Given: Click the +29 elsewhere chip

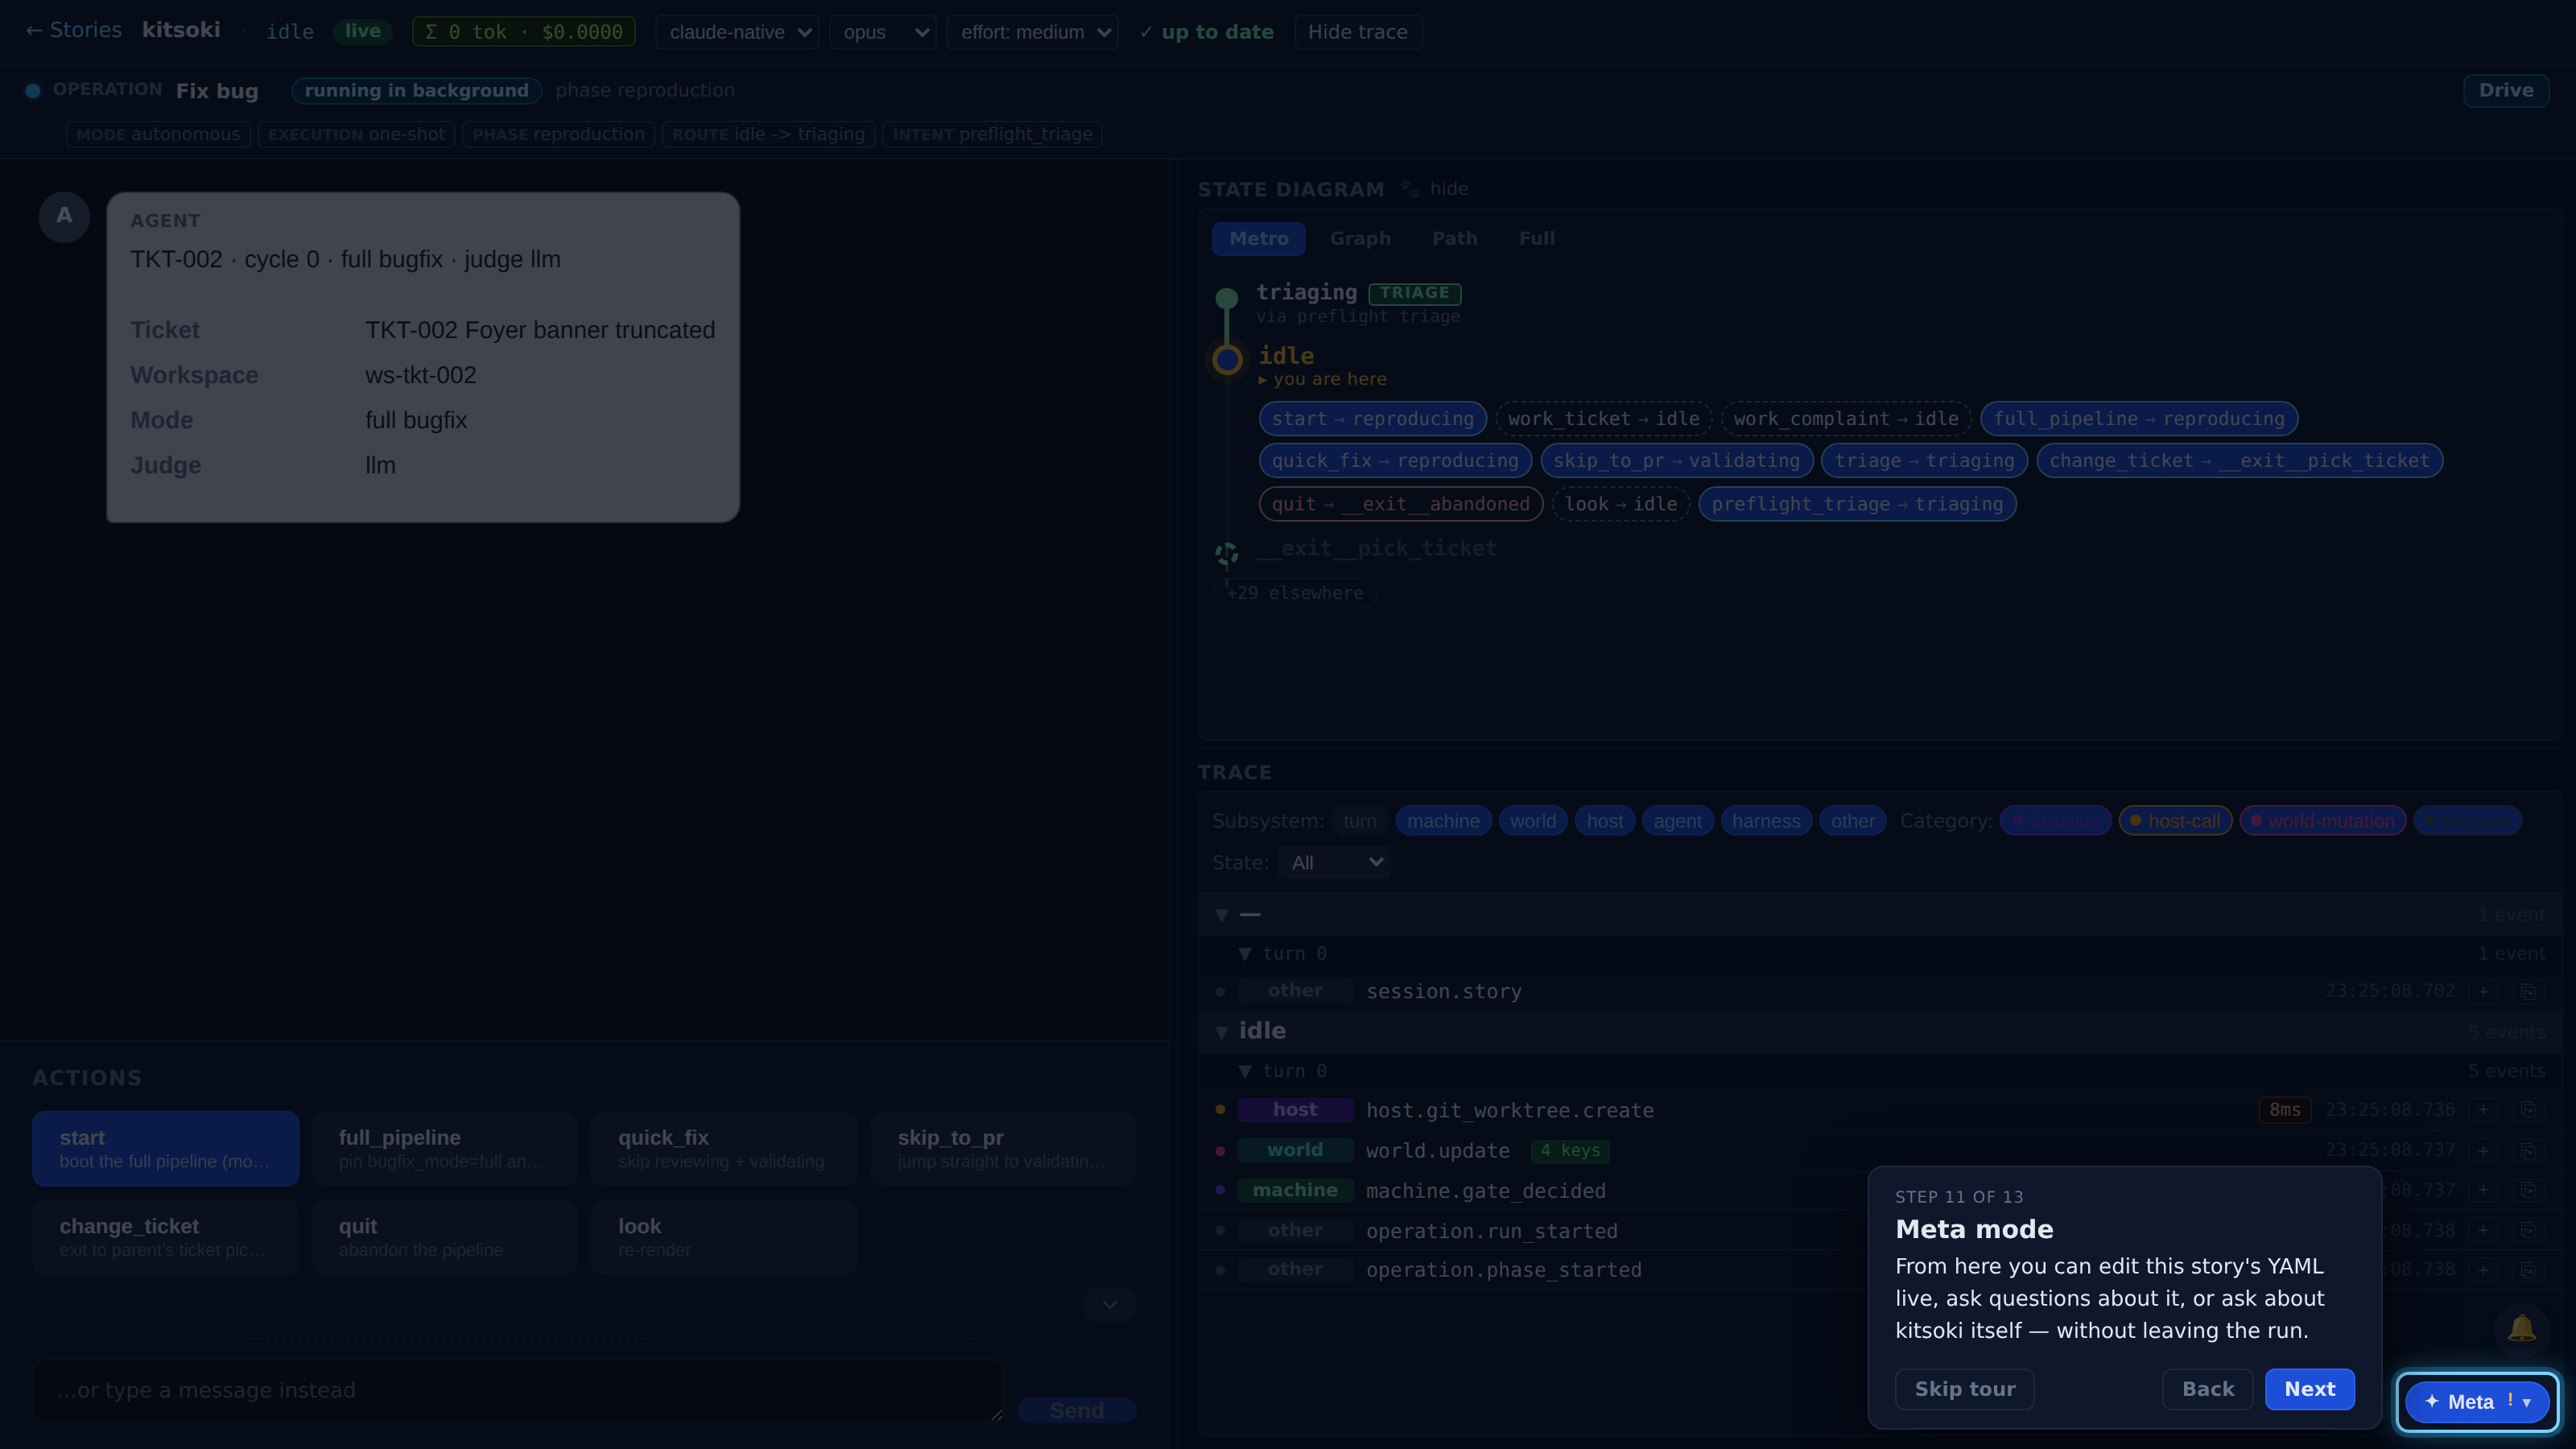Looking at the screenshot, I should pyautogui.click(x=1294, y=593).
